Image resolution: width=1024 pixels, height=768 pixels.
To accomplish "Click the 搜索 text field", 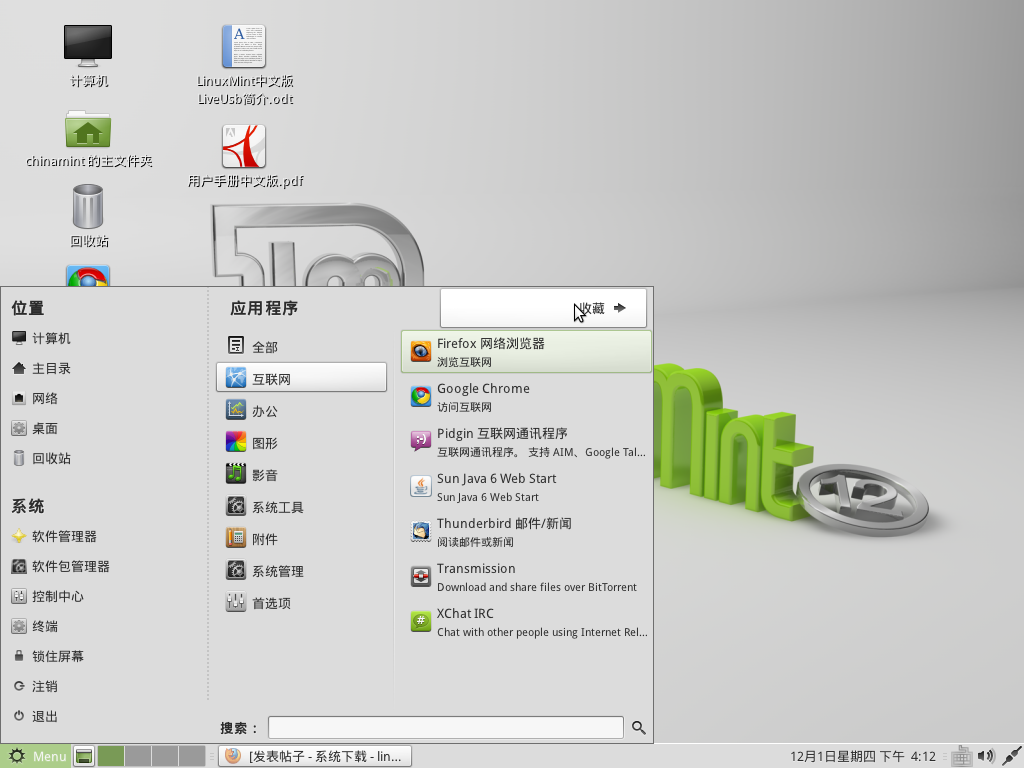I will pyautogui.click(x=445, y=728).
